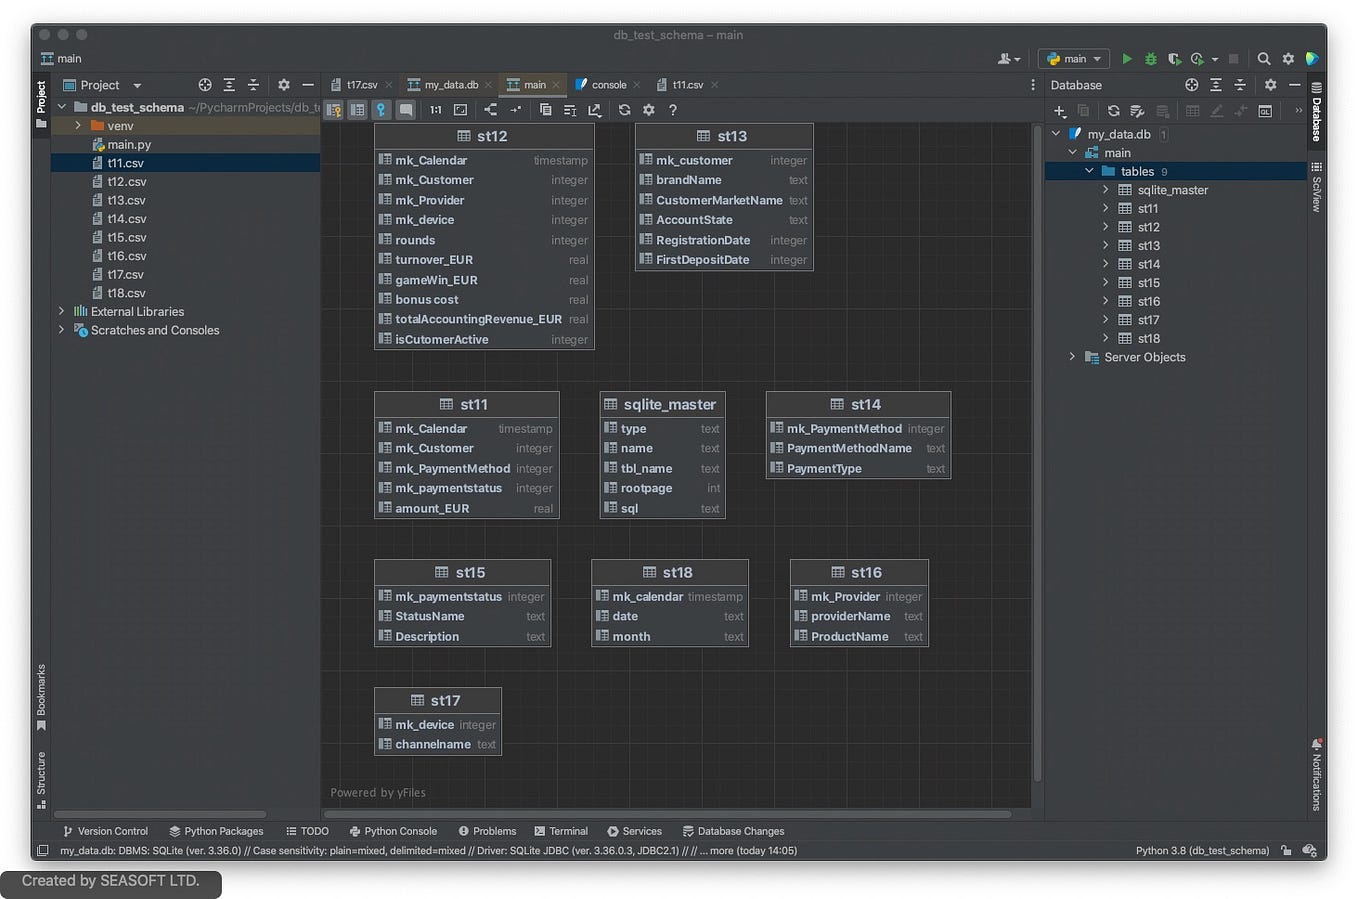Click the refresh icon in the Database panel toolbar

(1113, 111)
